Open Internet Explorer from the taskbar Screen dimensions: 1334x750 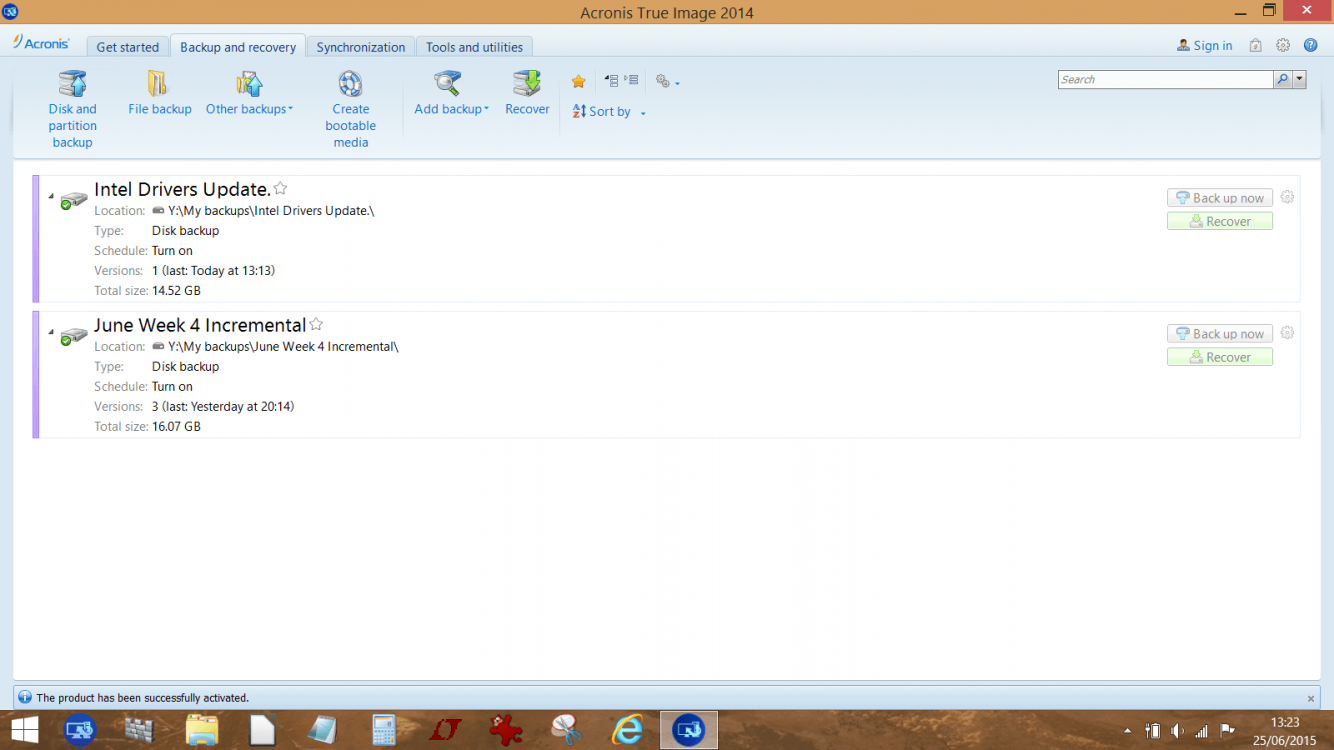[x=627, y=730]
